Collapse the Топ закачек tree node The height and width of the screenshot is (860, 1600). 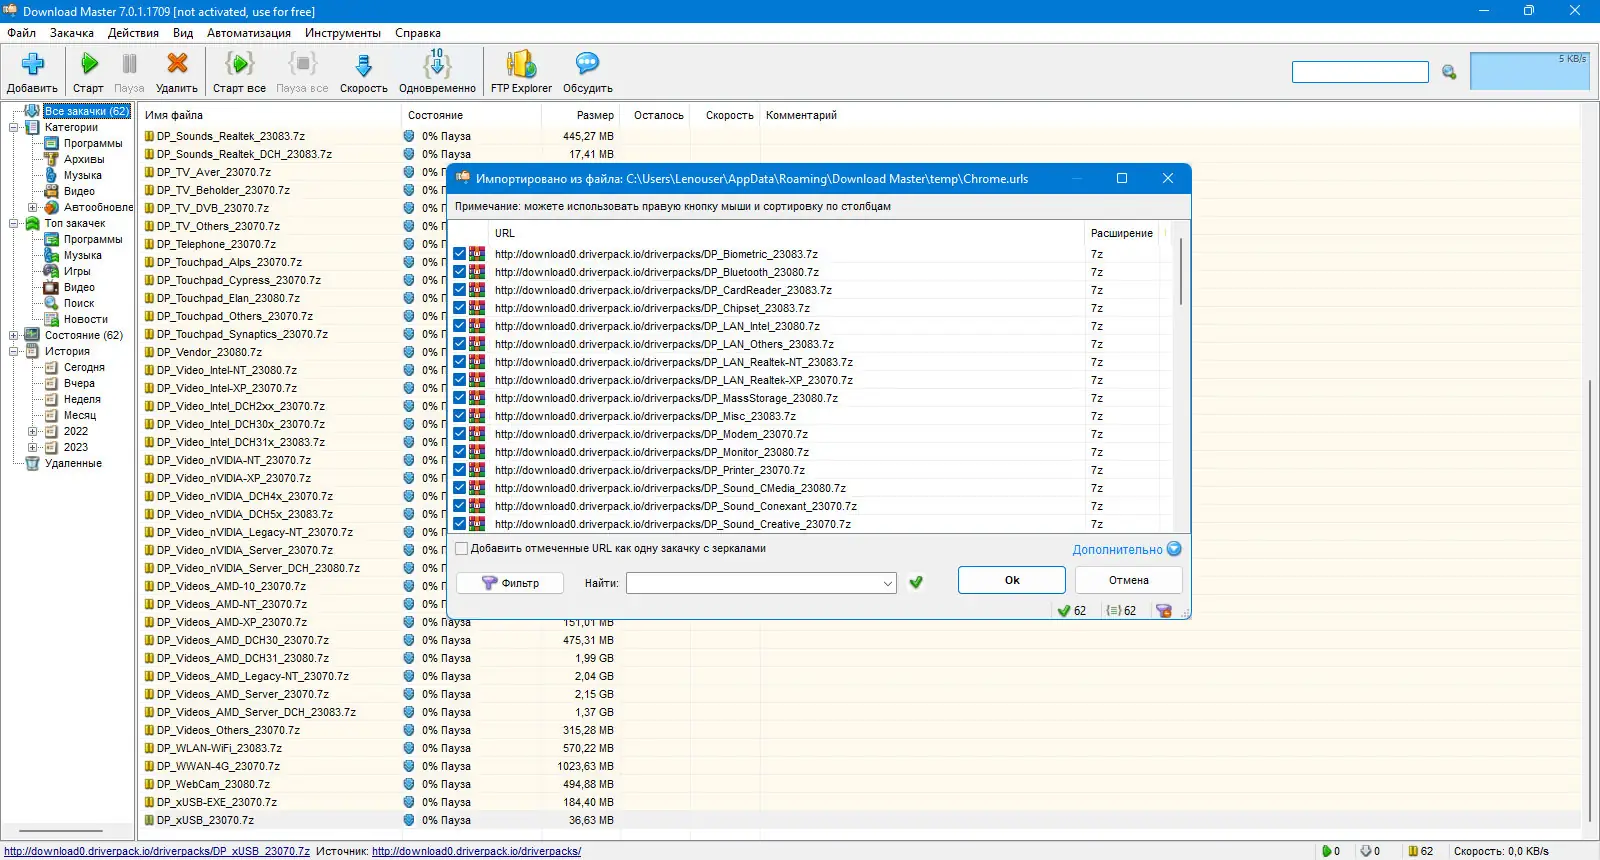click(x=14, y=223)
